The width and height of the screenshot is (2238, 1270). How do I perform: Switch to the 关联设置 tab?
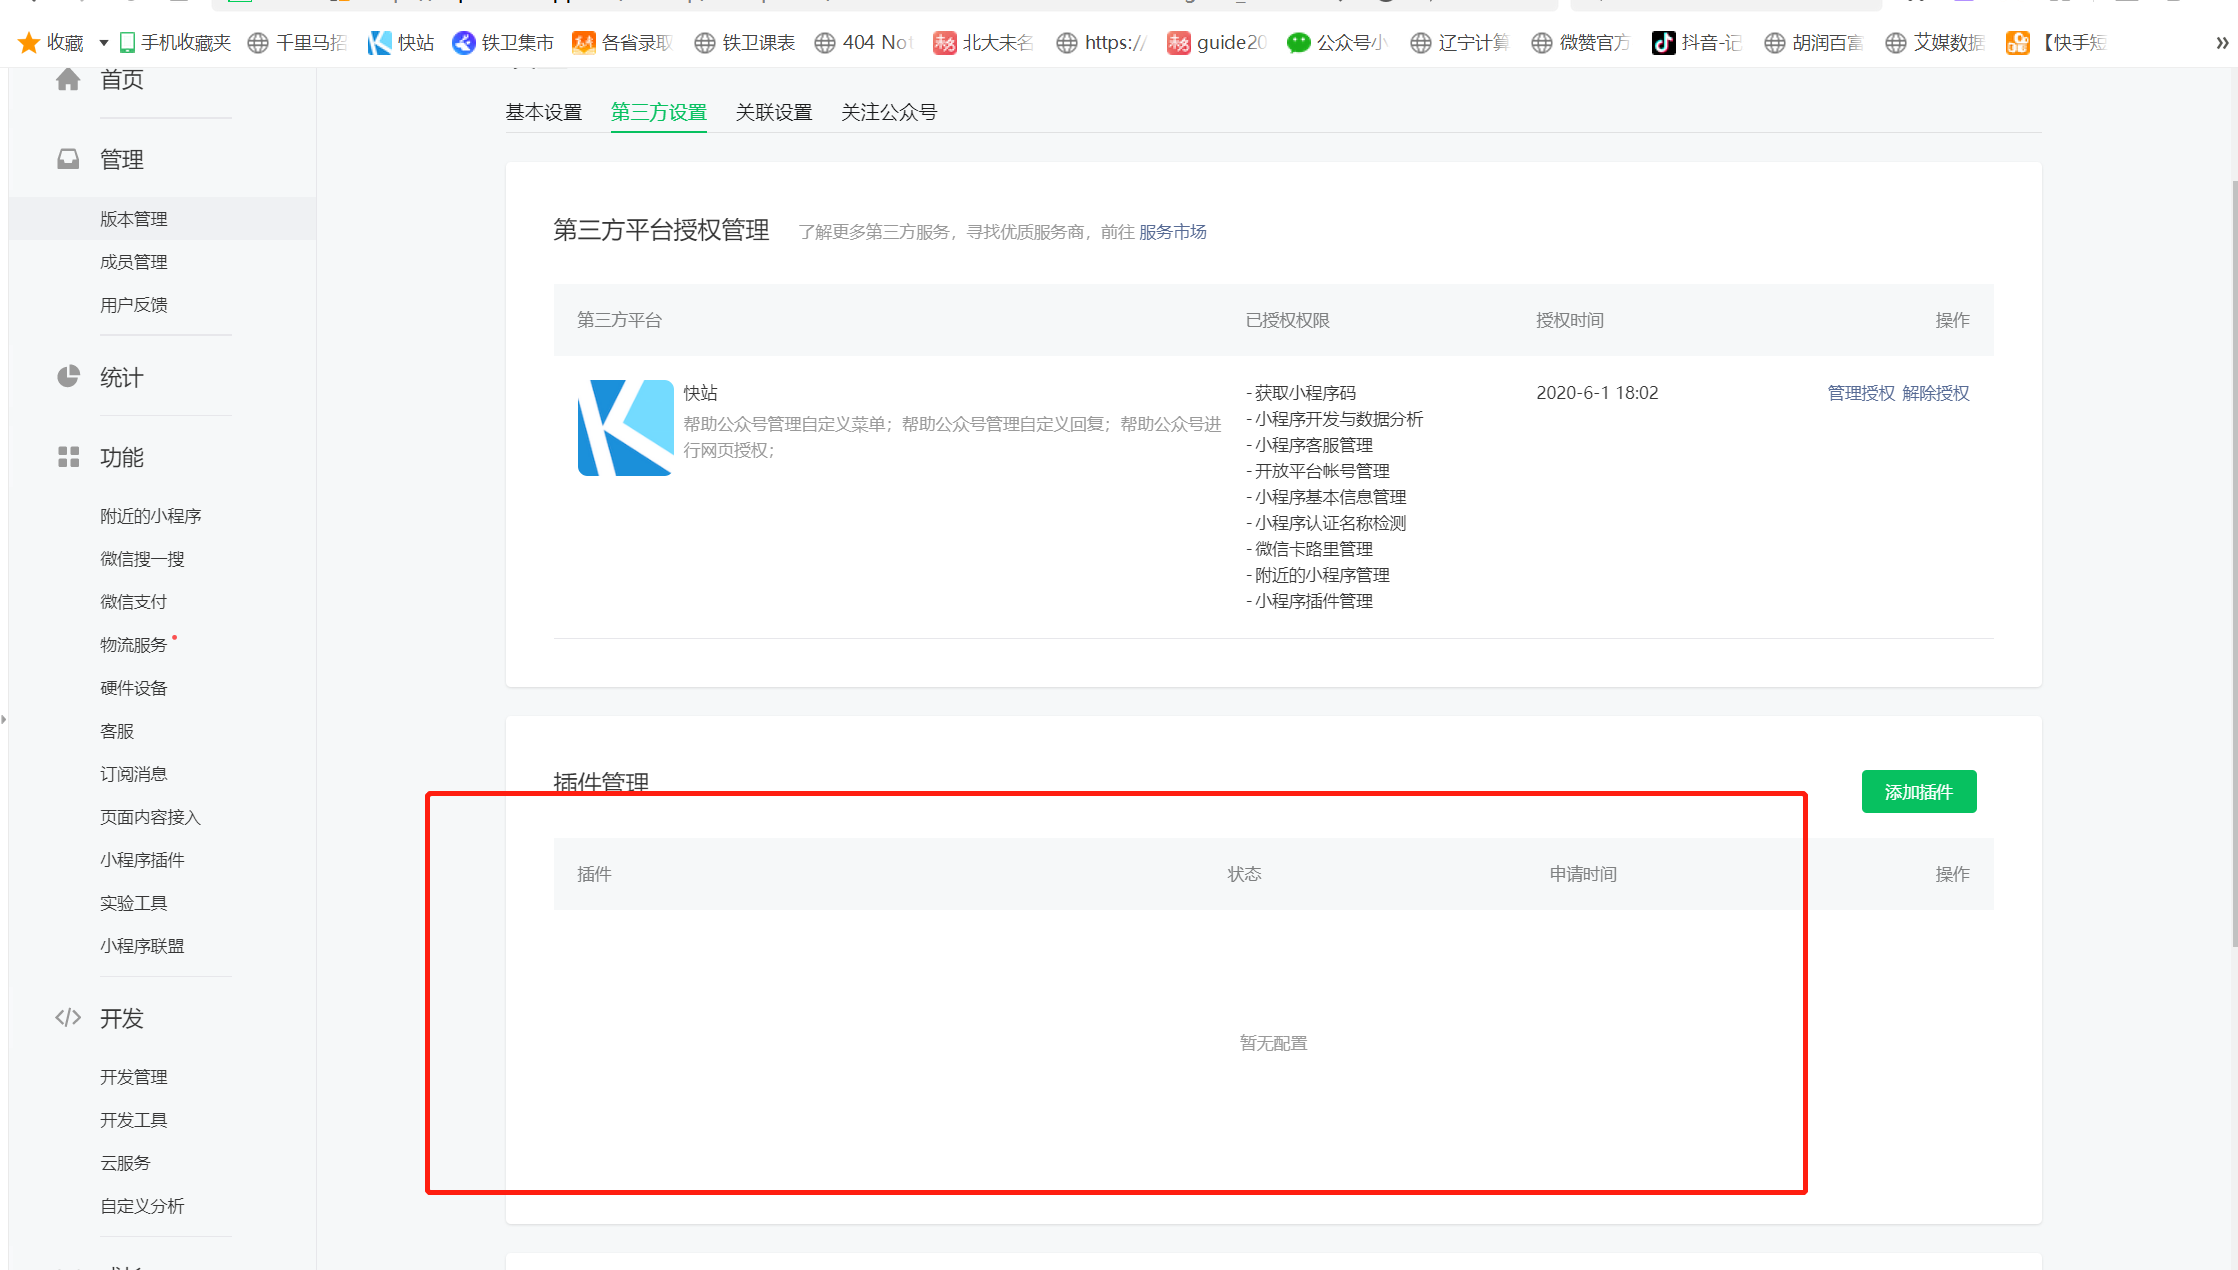773,112
